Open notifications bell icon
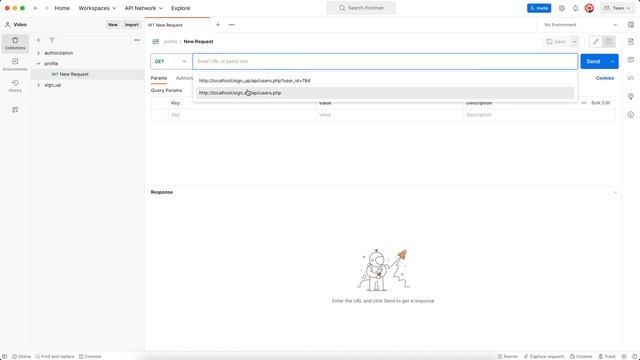The height and width of the screenshot is (360, 640). (x=575, y=8)
